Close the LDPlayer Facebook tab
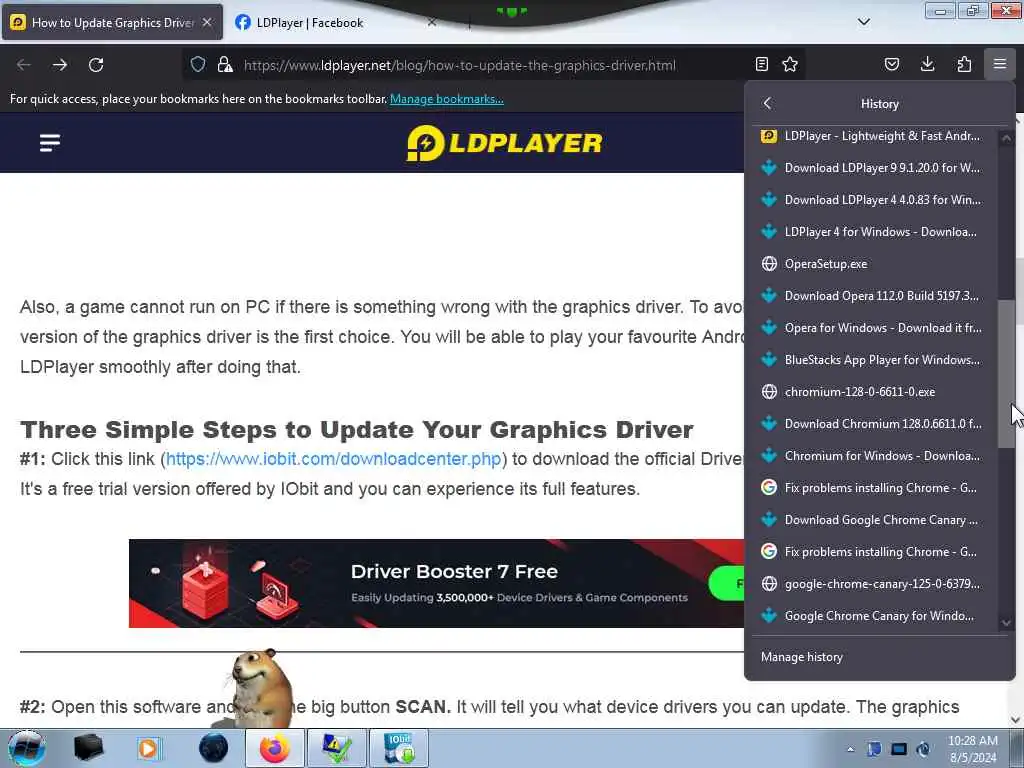The image size is (1024, 768). pos(432,22)
